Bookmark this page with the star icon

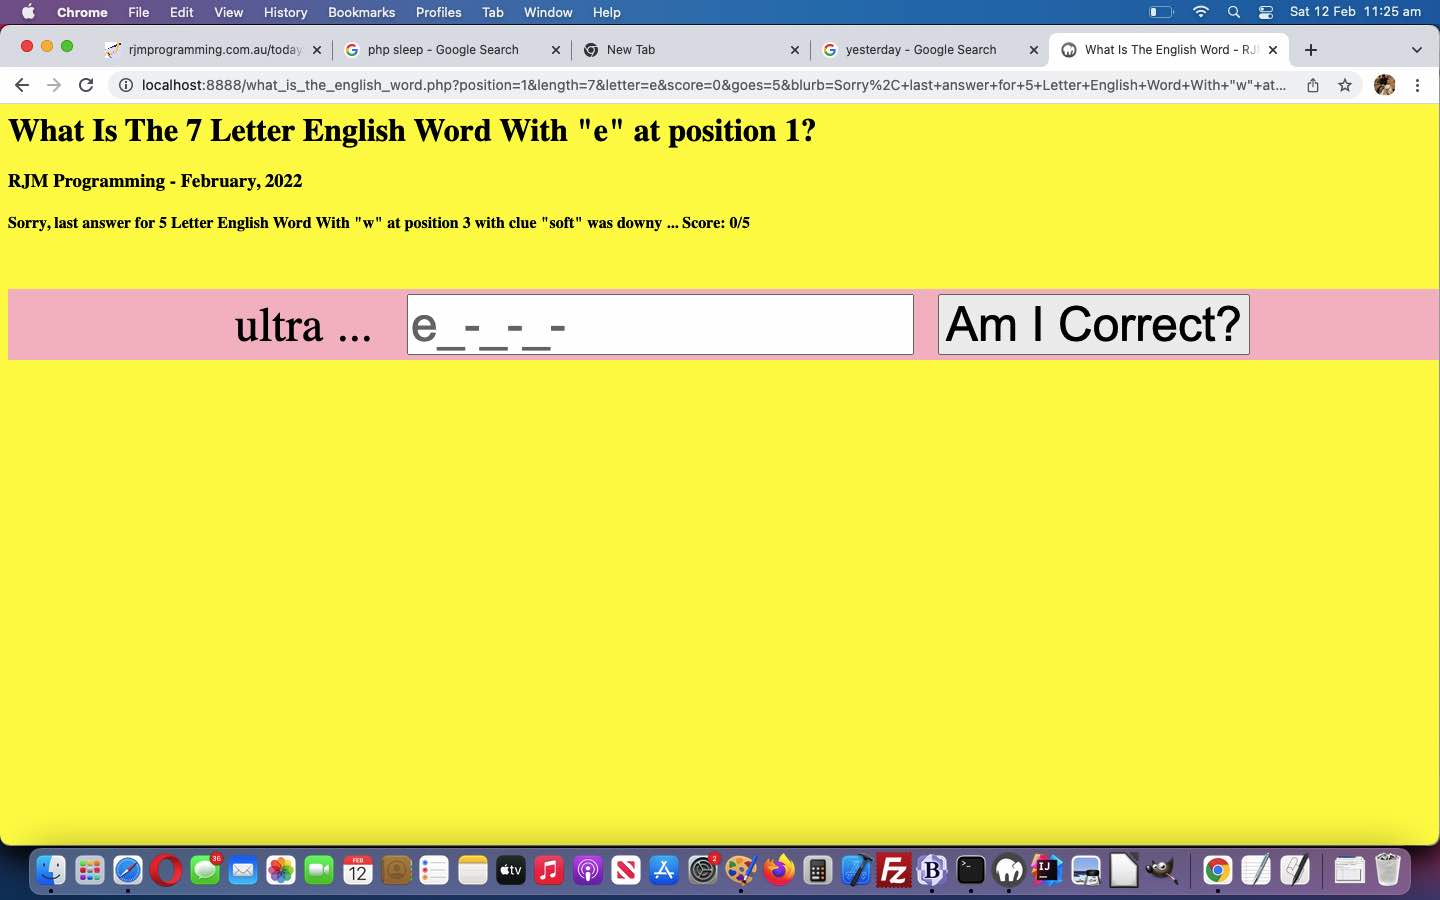click(x=1345, y=85)
